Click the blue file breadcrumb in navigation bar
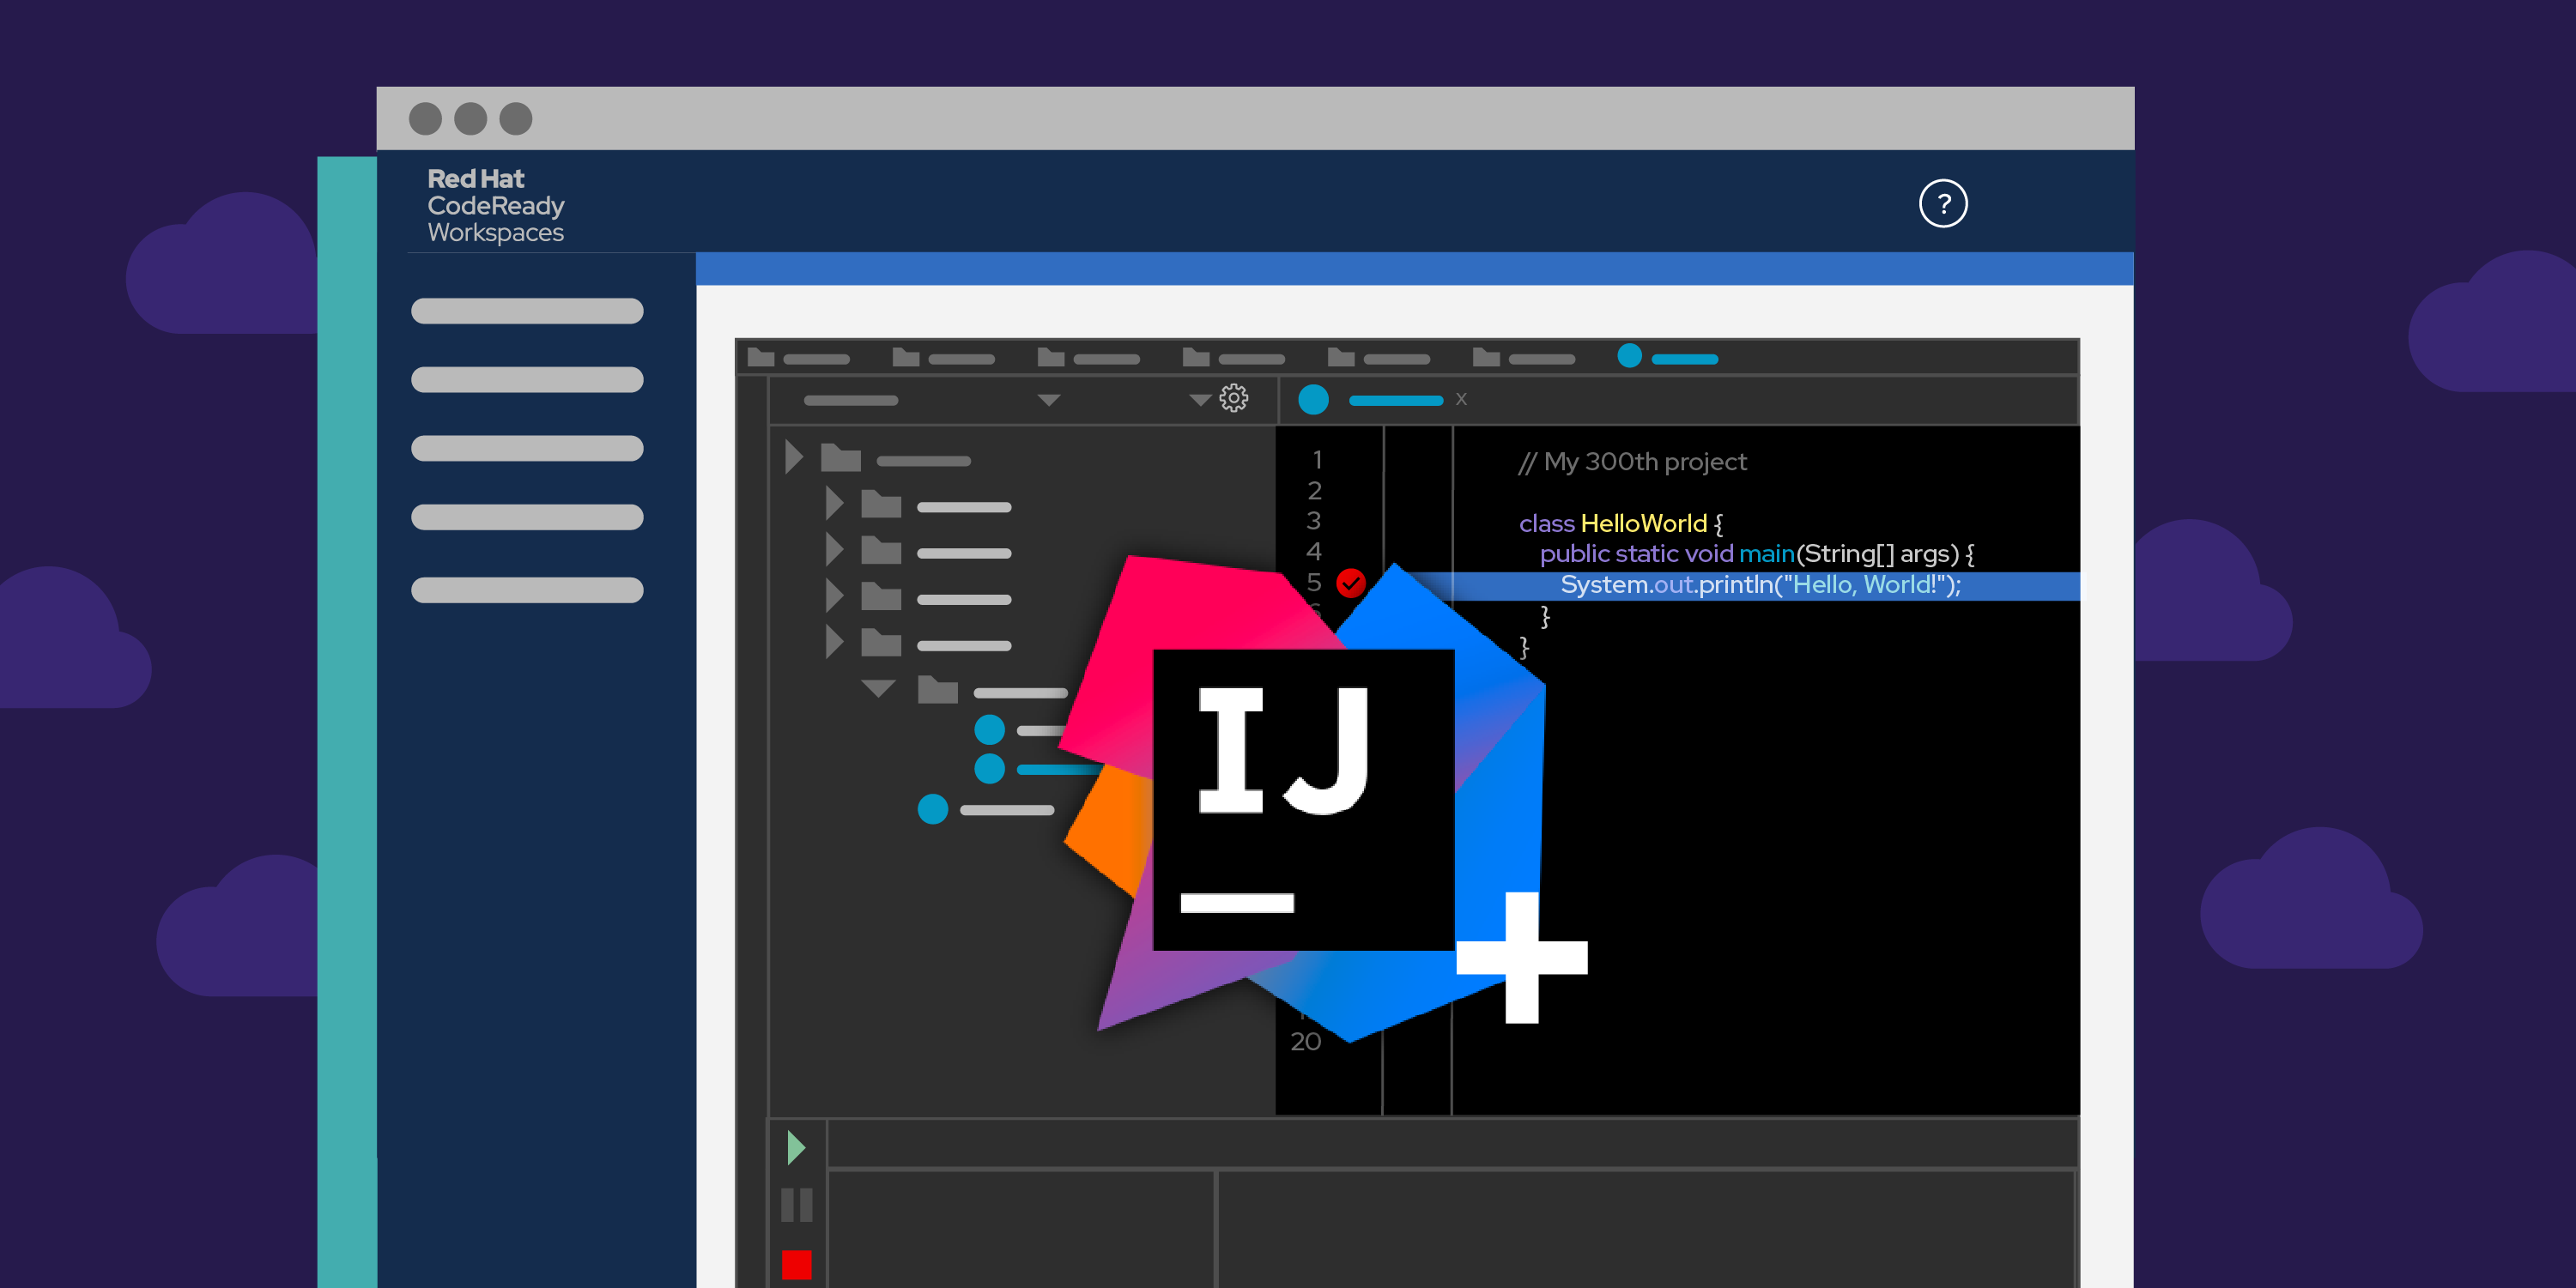The image size is (2576, 1288). [1667, 357]
